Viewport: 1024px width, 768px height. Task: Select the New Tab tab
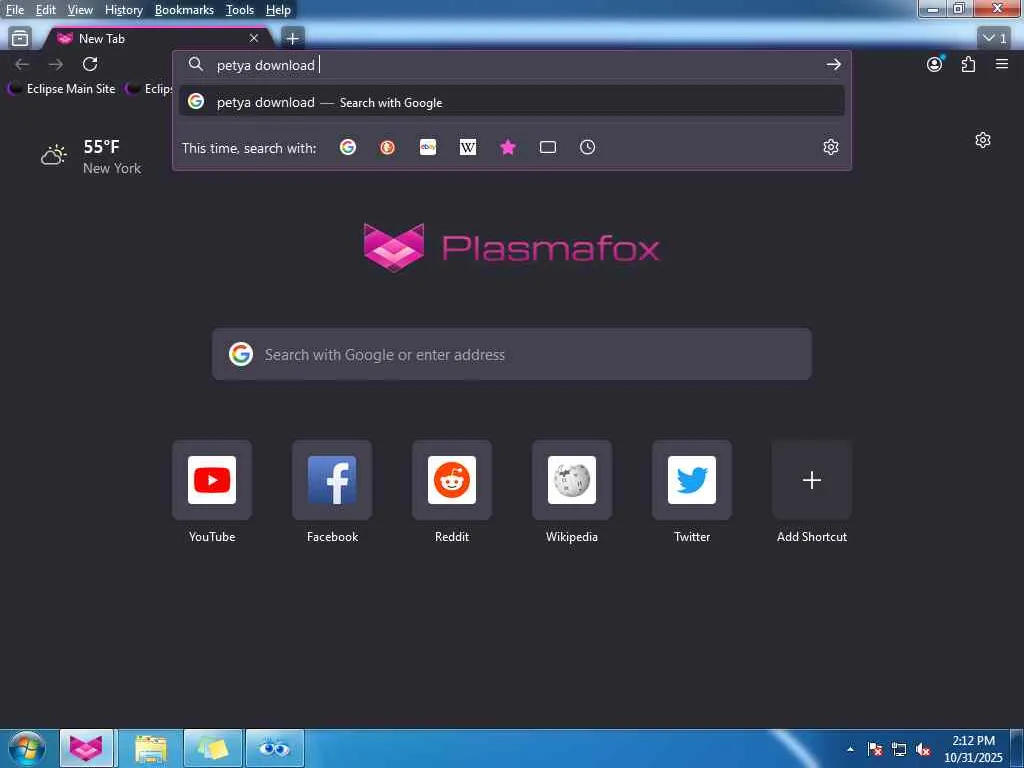point(157,39)
